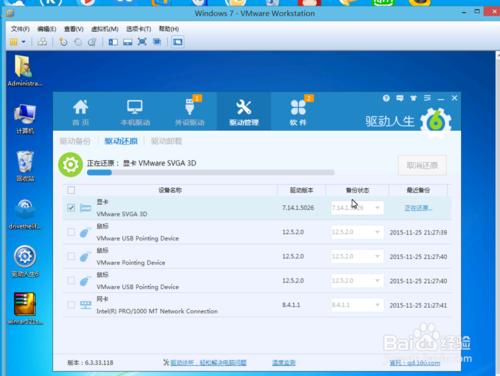Click the 取消还原 cancel restore button
Screen dimensions: 500x376
click(422, 165)
